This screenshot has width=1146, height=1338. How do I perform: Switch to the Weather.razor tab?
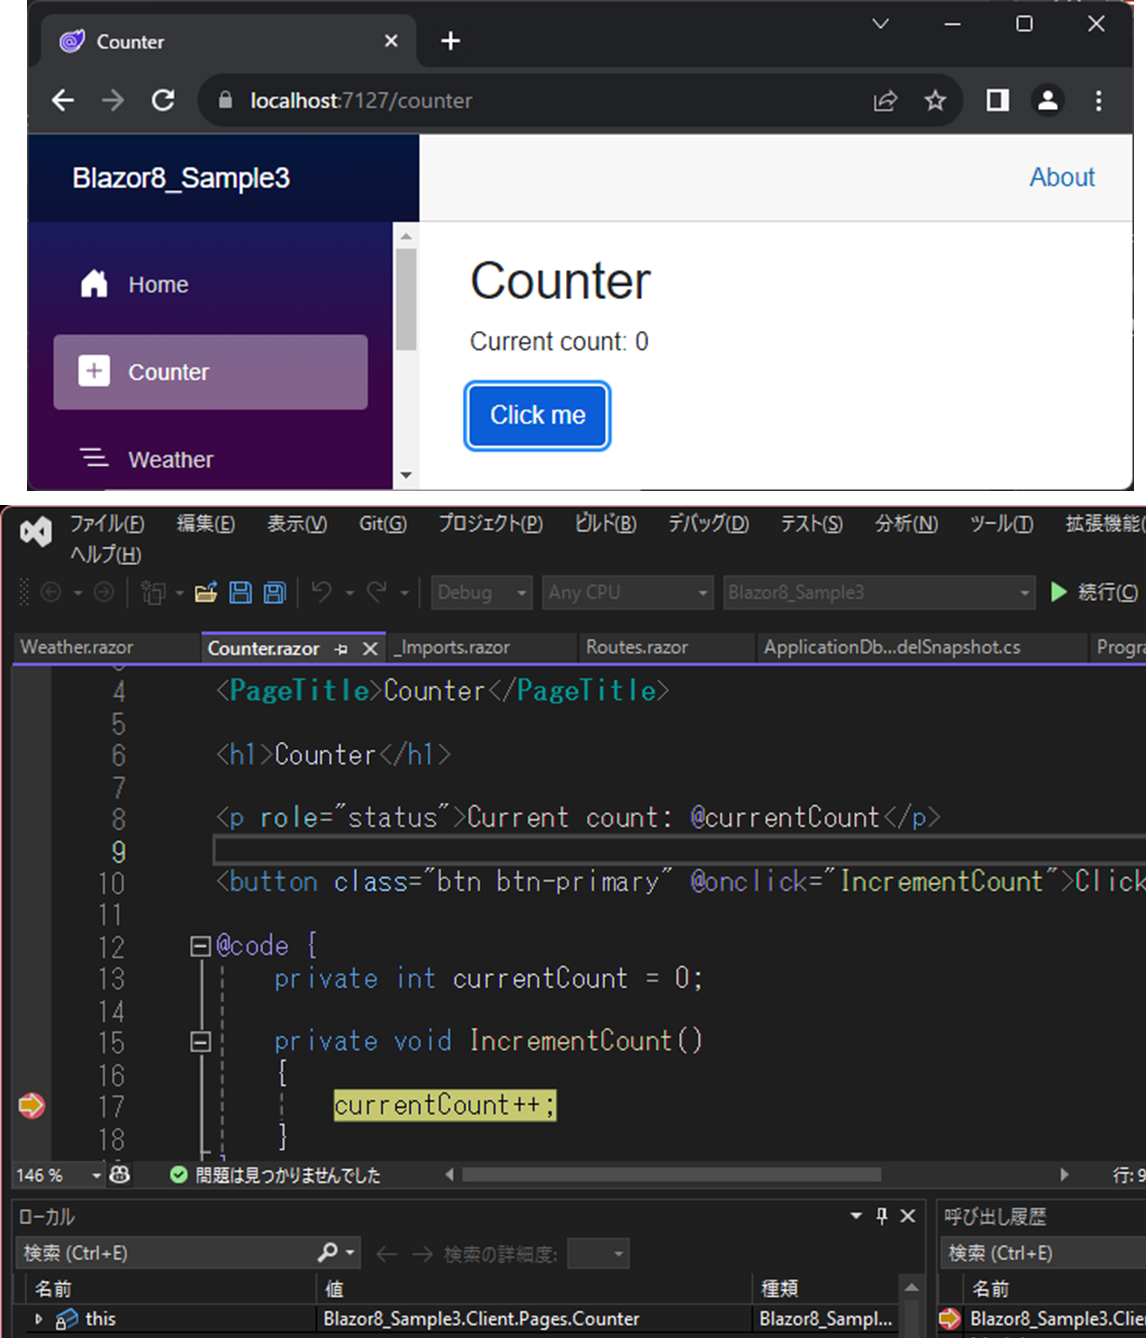[76, 647]
